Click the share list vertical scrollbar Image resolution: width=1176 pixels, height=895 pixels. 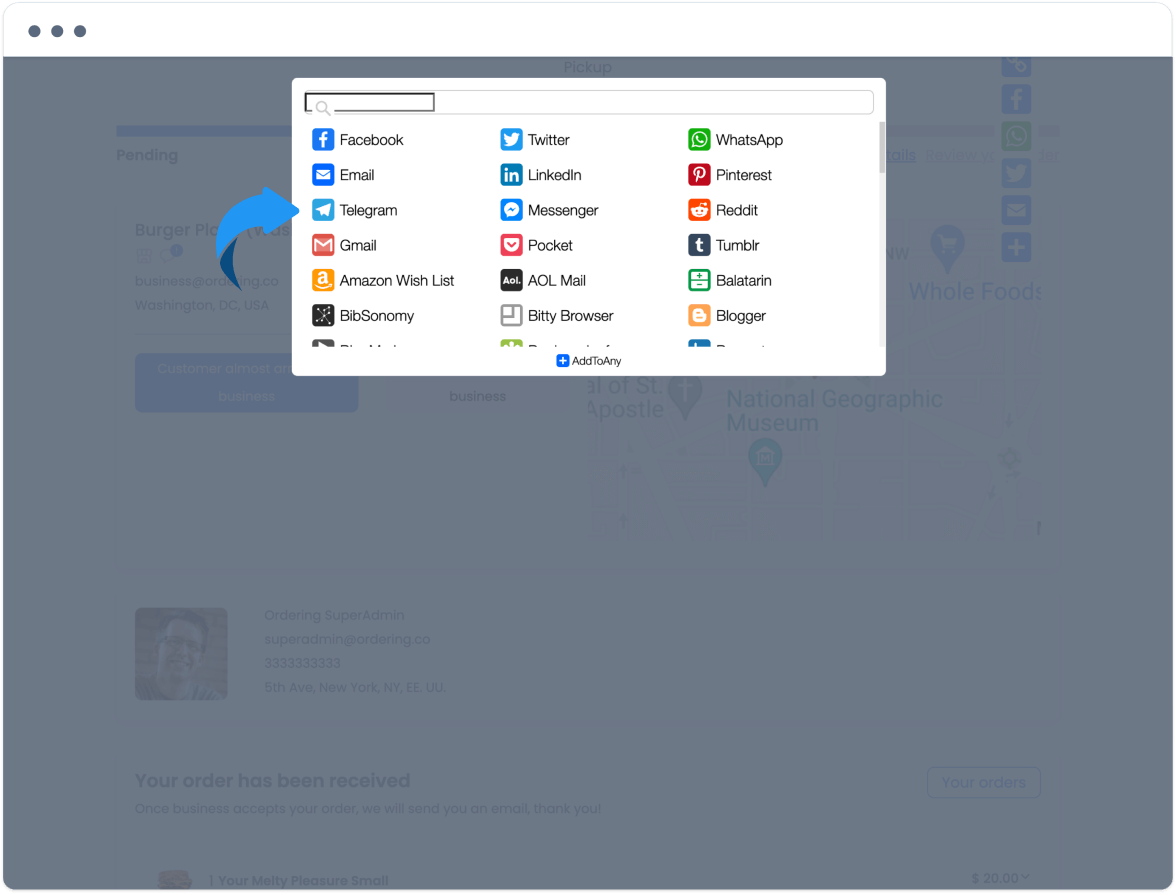click(882, 148)
